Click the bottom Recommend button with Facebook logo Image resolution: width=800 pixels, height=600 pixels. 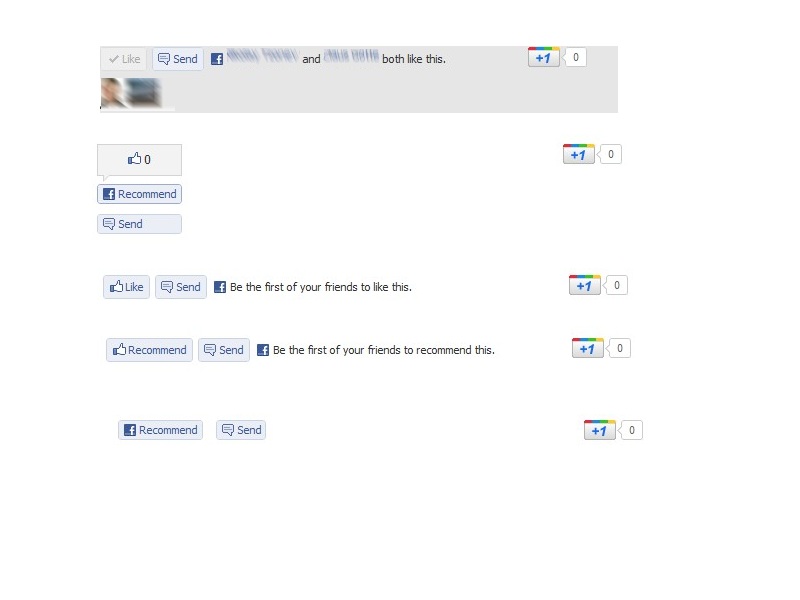click(160, 430)
